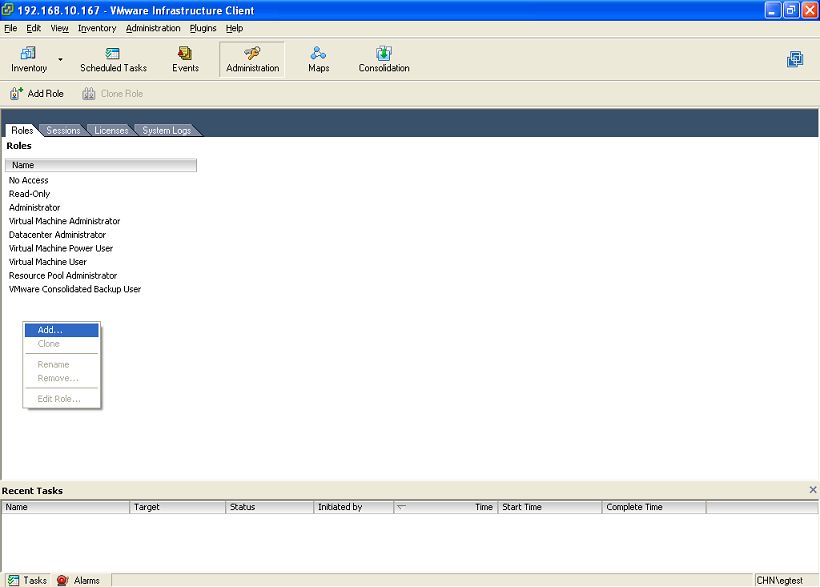Image resolution: width=820 pixels, height=587 pixels.
Task: Choose Add... in the context menu
Action: click(x=62, y=330)
